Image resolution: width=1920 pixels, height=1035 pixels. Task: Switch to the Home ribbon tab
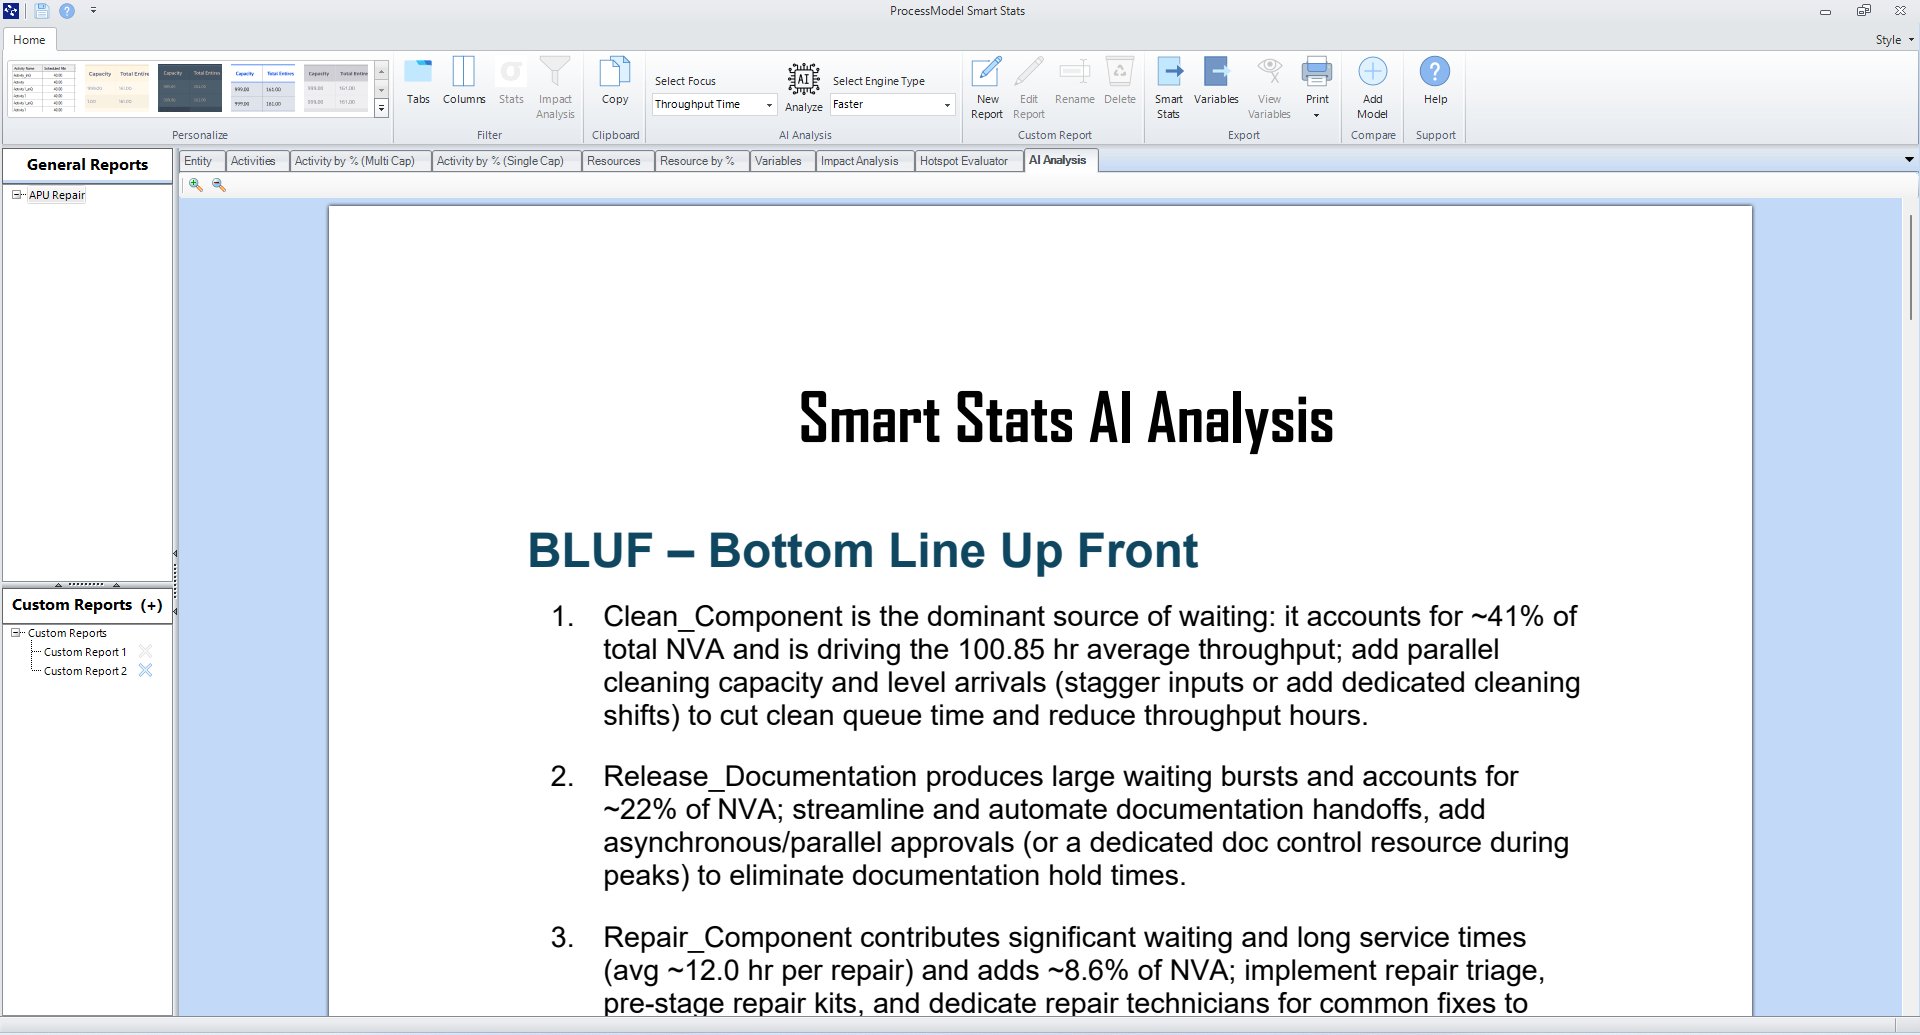tap(29, 40)
